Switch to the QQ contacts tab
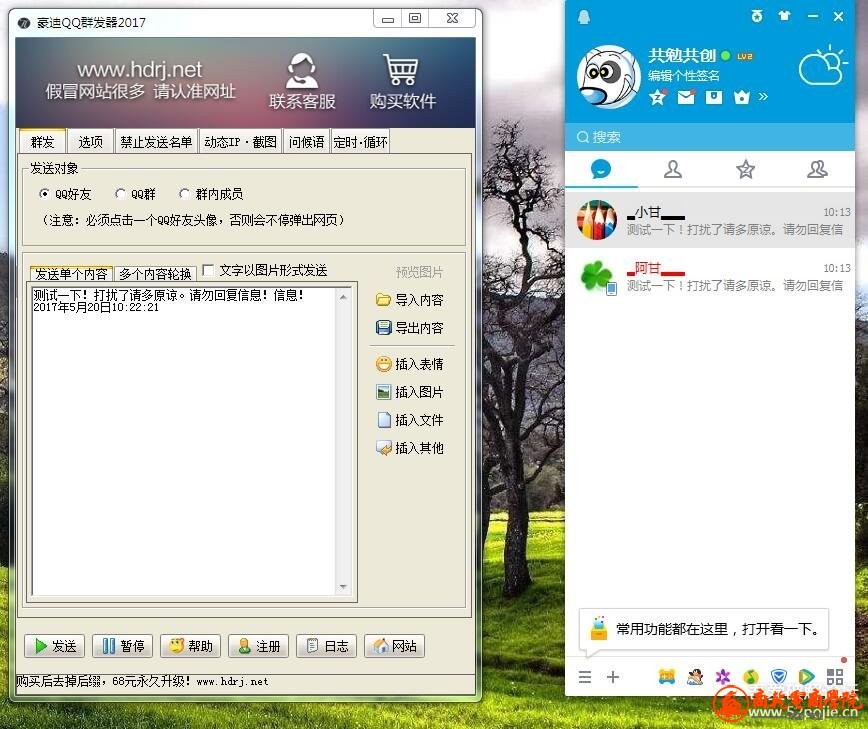 point(673,169)
